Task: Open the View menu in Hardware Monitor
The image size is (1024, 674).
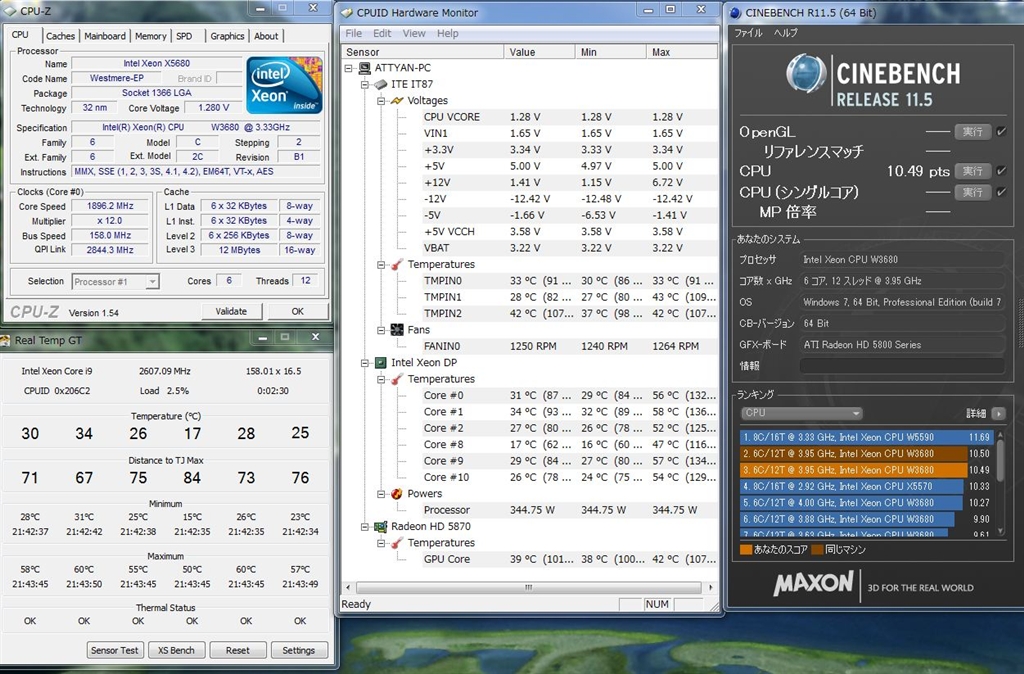Action: coord(414,33)
